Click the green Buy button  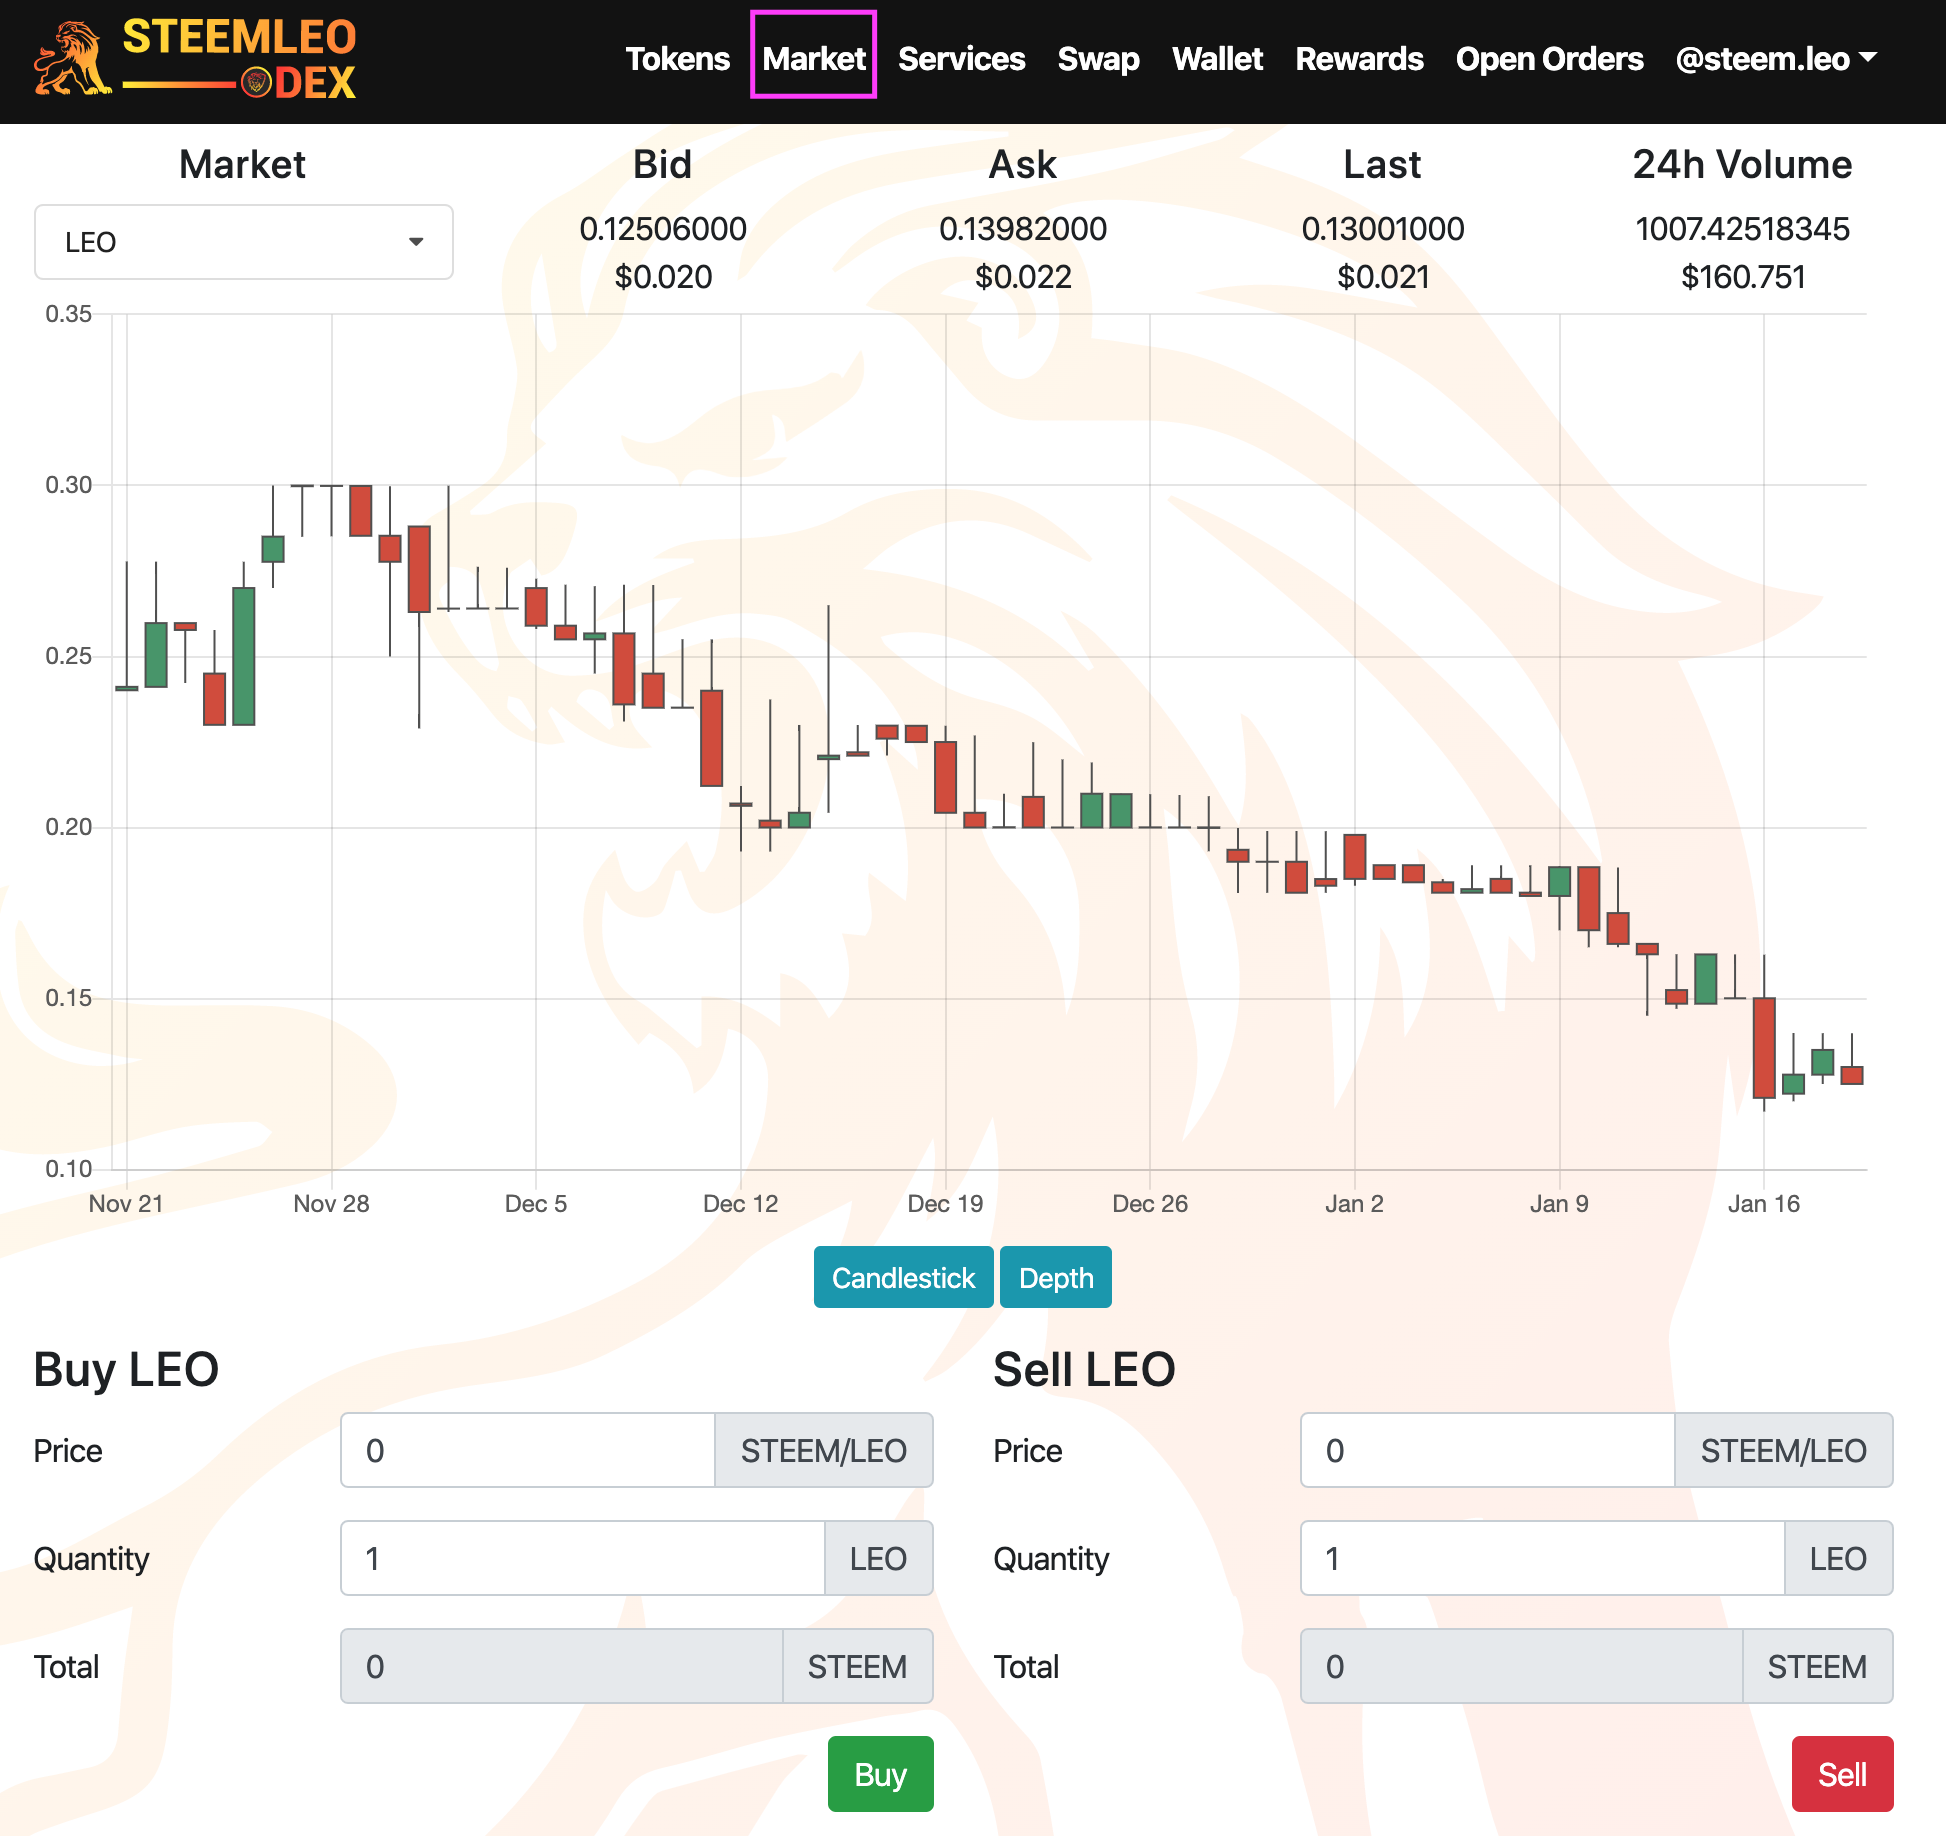pyautogui.click(x=880, y=1774)
